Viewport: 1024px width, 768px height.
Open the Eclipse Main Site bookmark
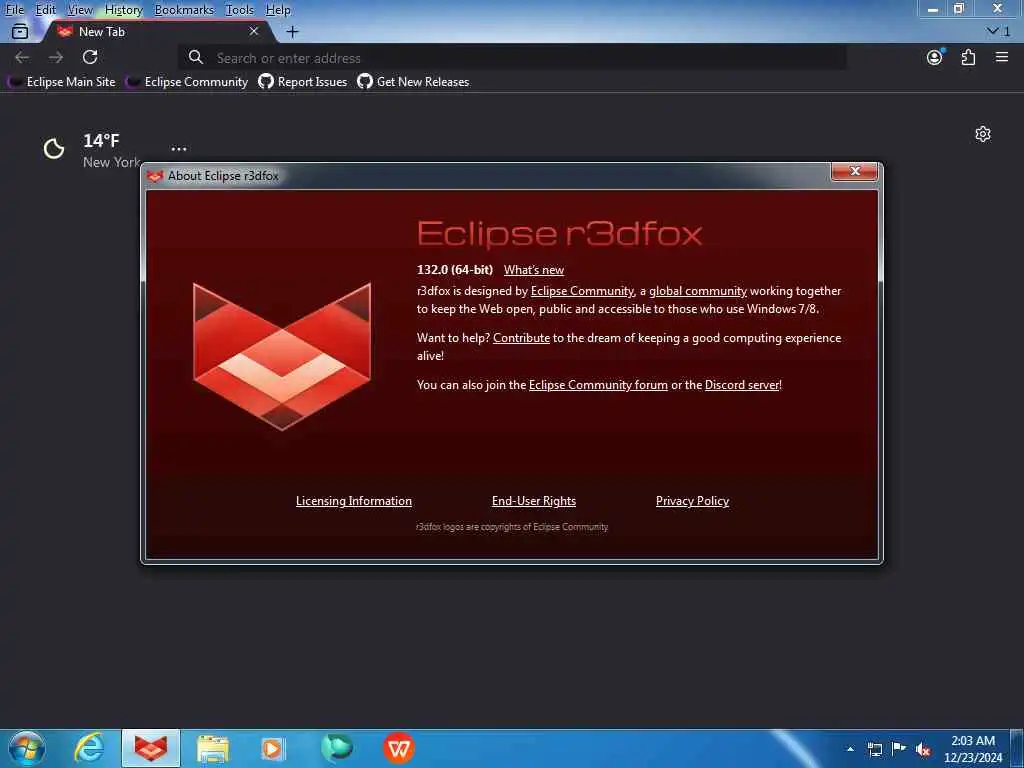coord(62,82)
